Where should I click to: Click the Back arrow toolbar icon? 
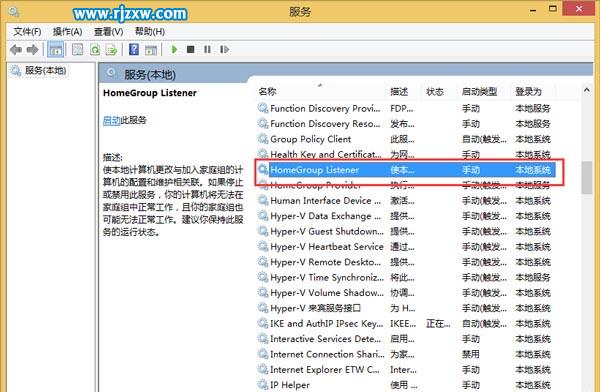click(x=16, y=49)
